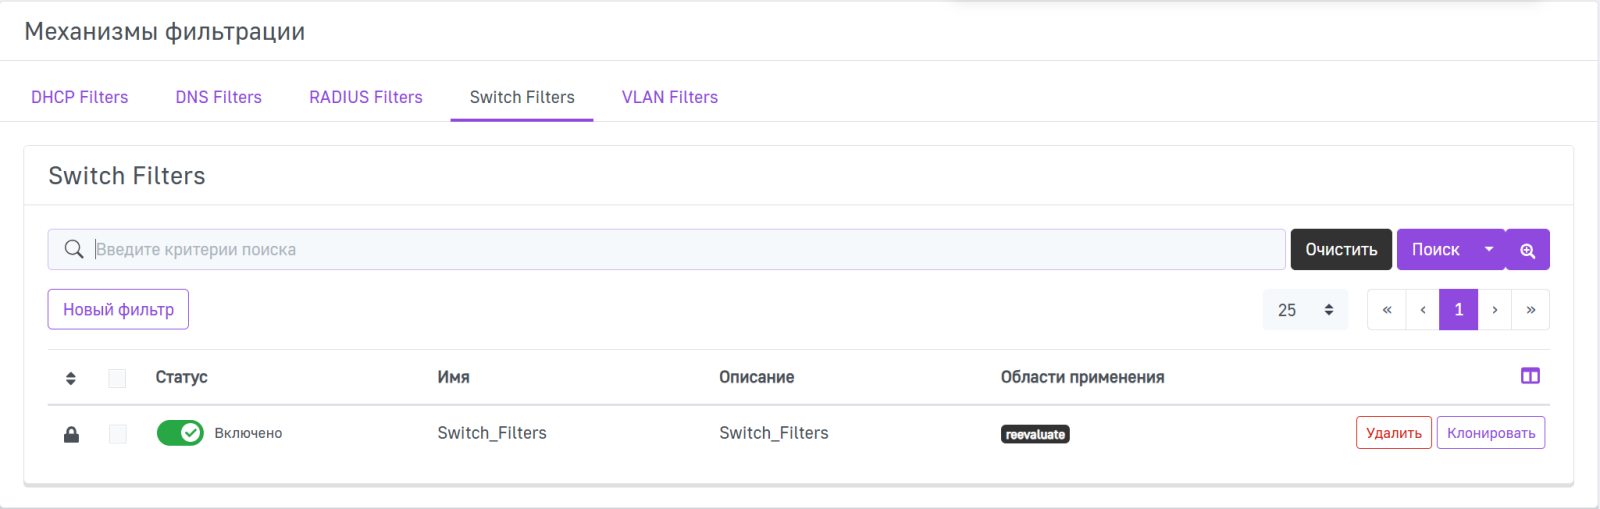
Task: Click the Клонировать button for Switch_Filters
Action: 1491,433
